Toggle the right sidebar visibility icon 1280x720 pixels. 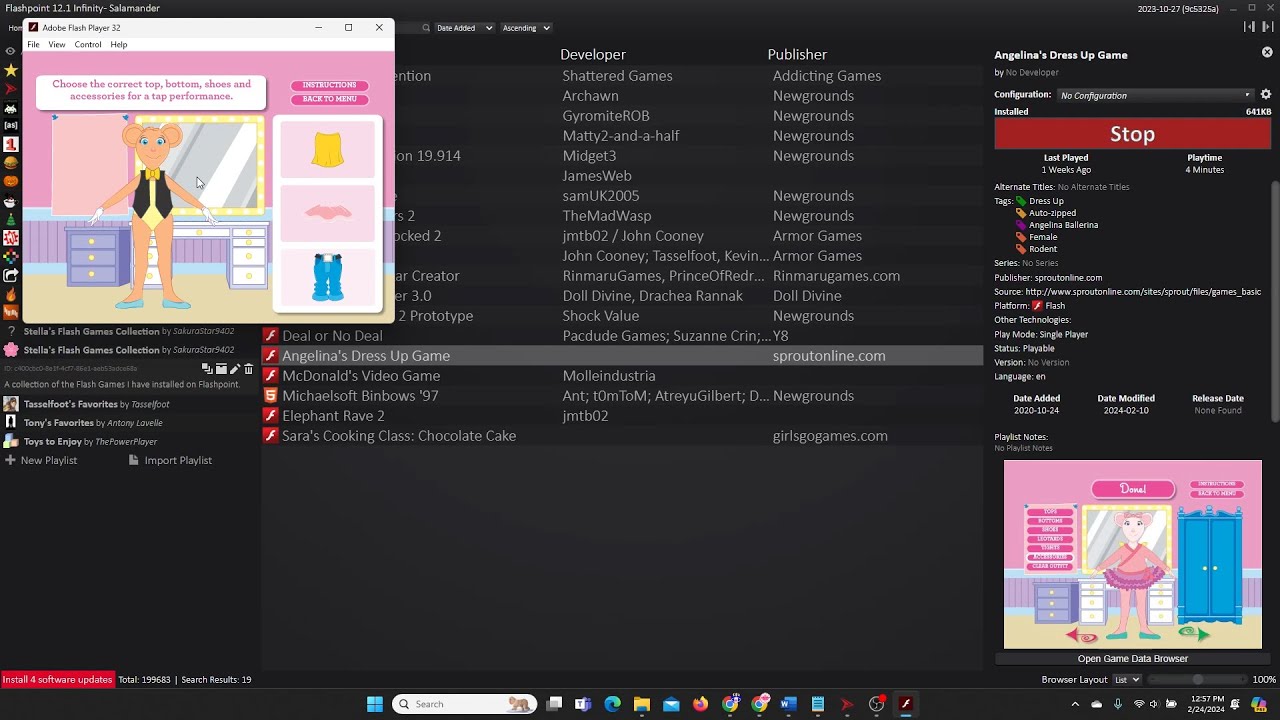[1267, 27]
